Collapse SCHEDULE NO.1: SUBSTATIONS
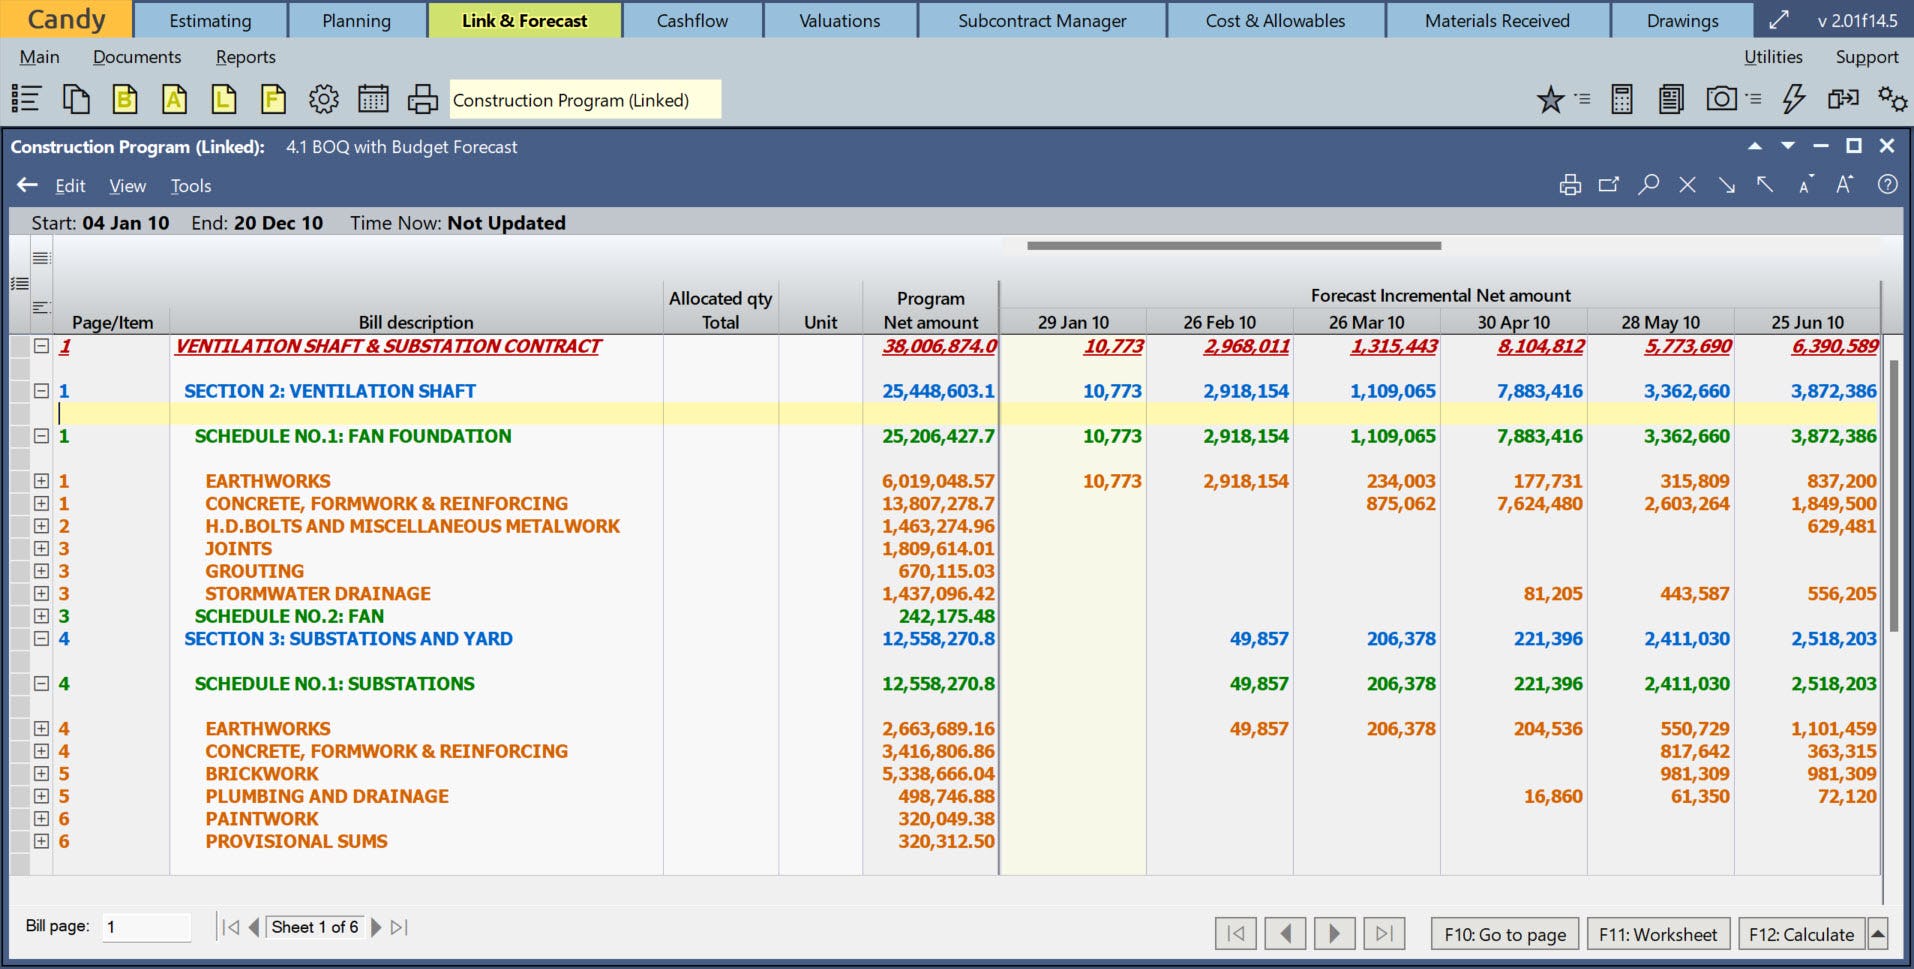 (41, 684)
